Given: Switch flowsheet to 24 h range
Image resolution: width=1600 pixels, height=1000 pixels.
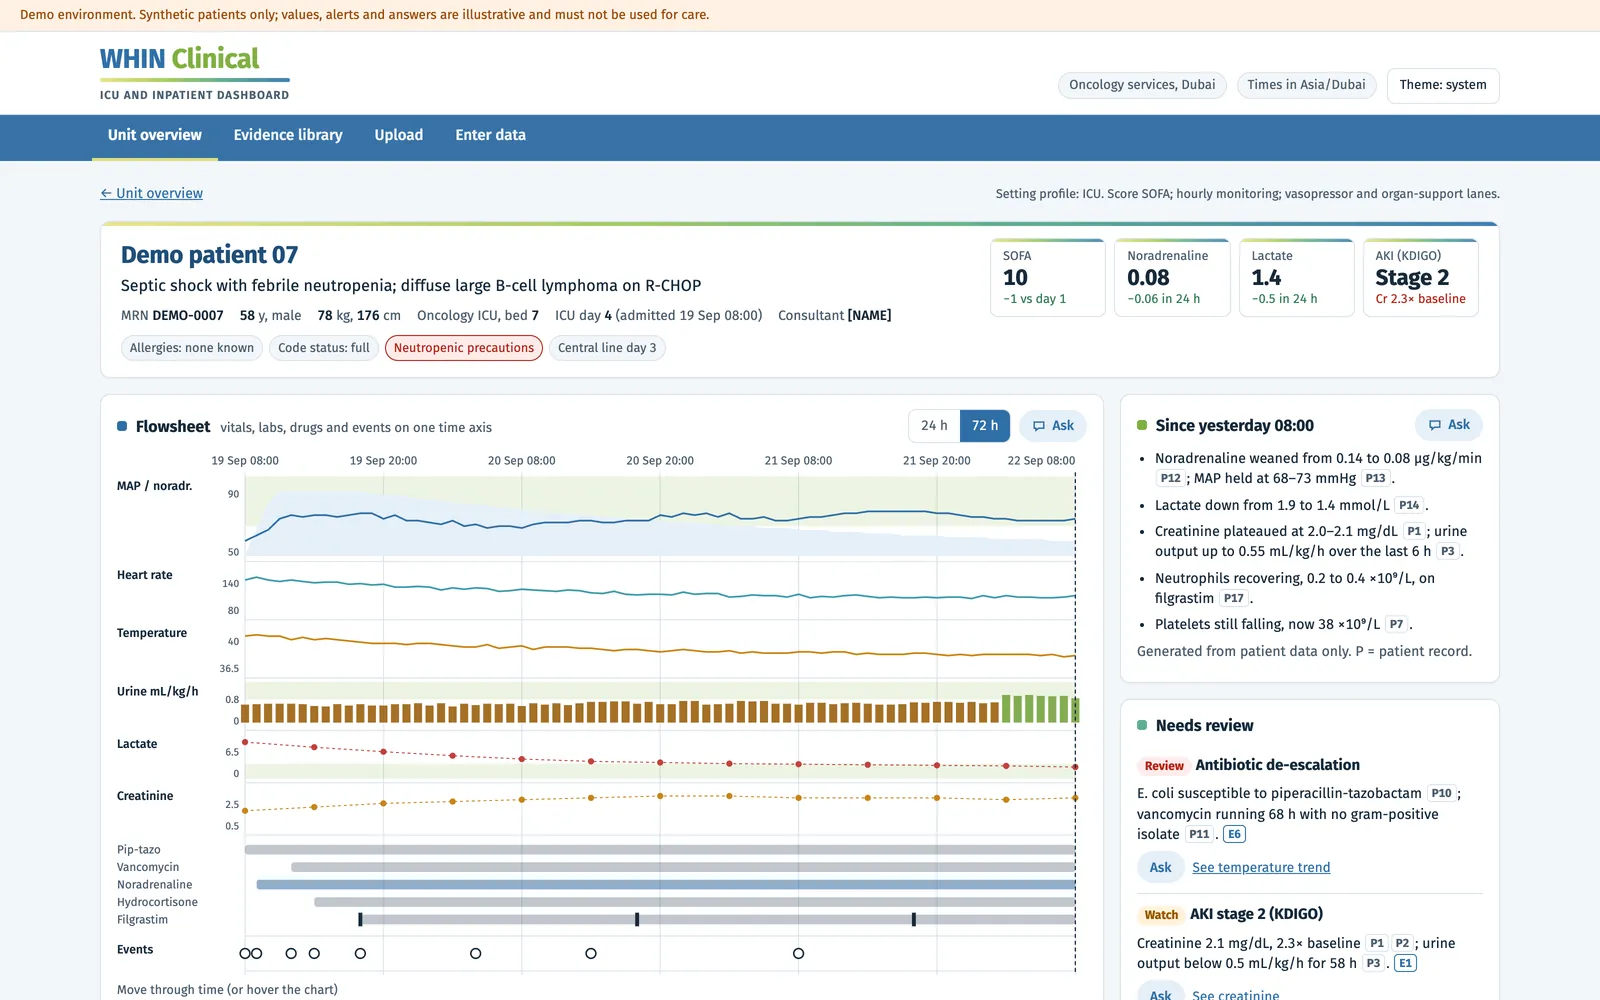Looking at the screenshot, I should pos(934,426).
